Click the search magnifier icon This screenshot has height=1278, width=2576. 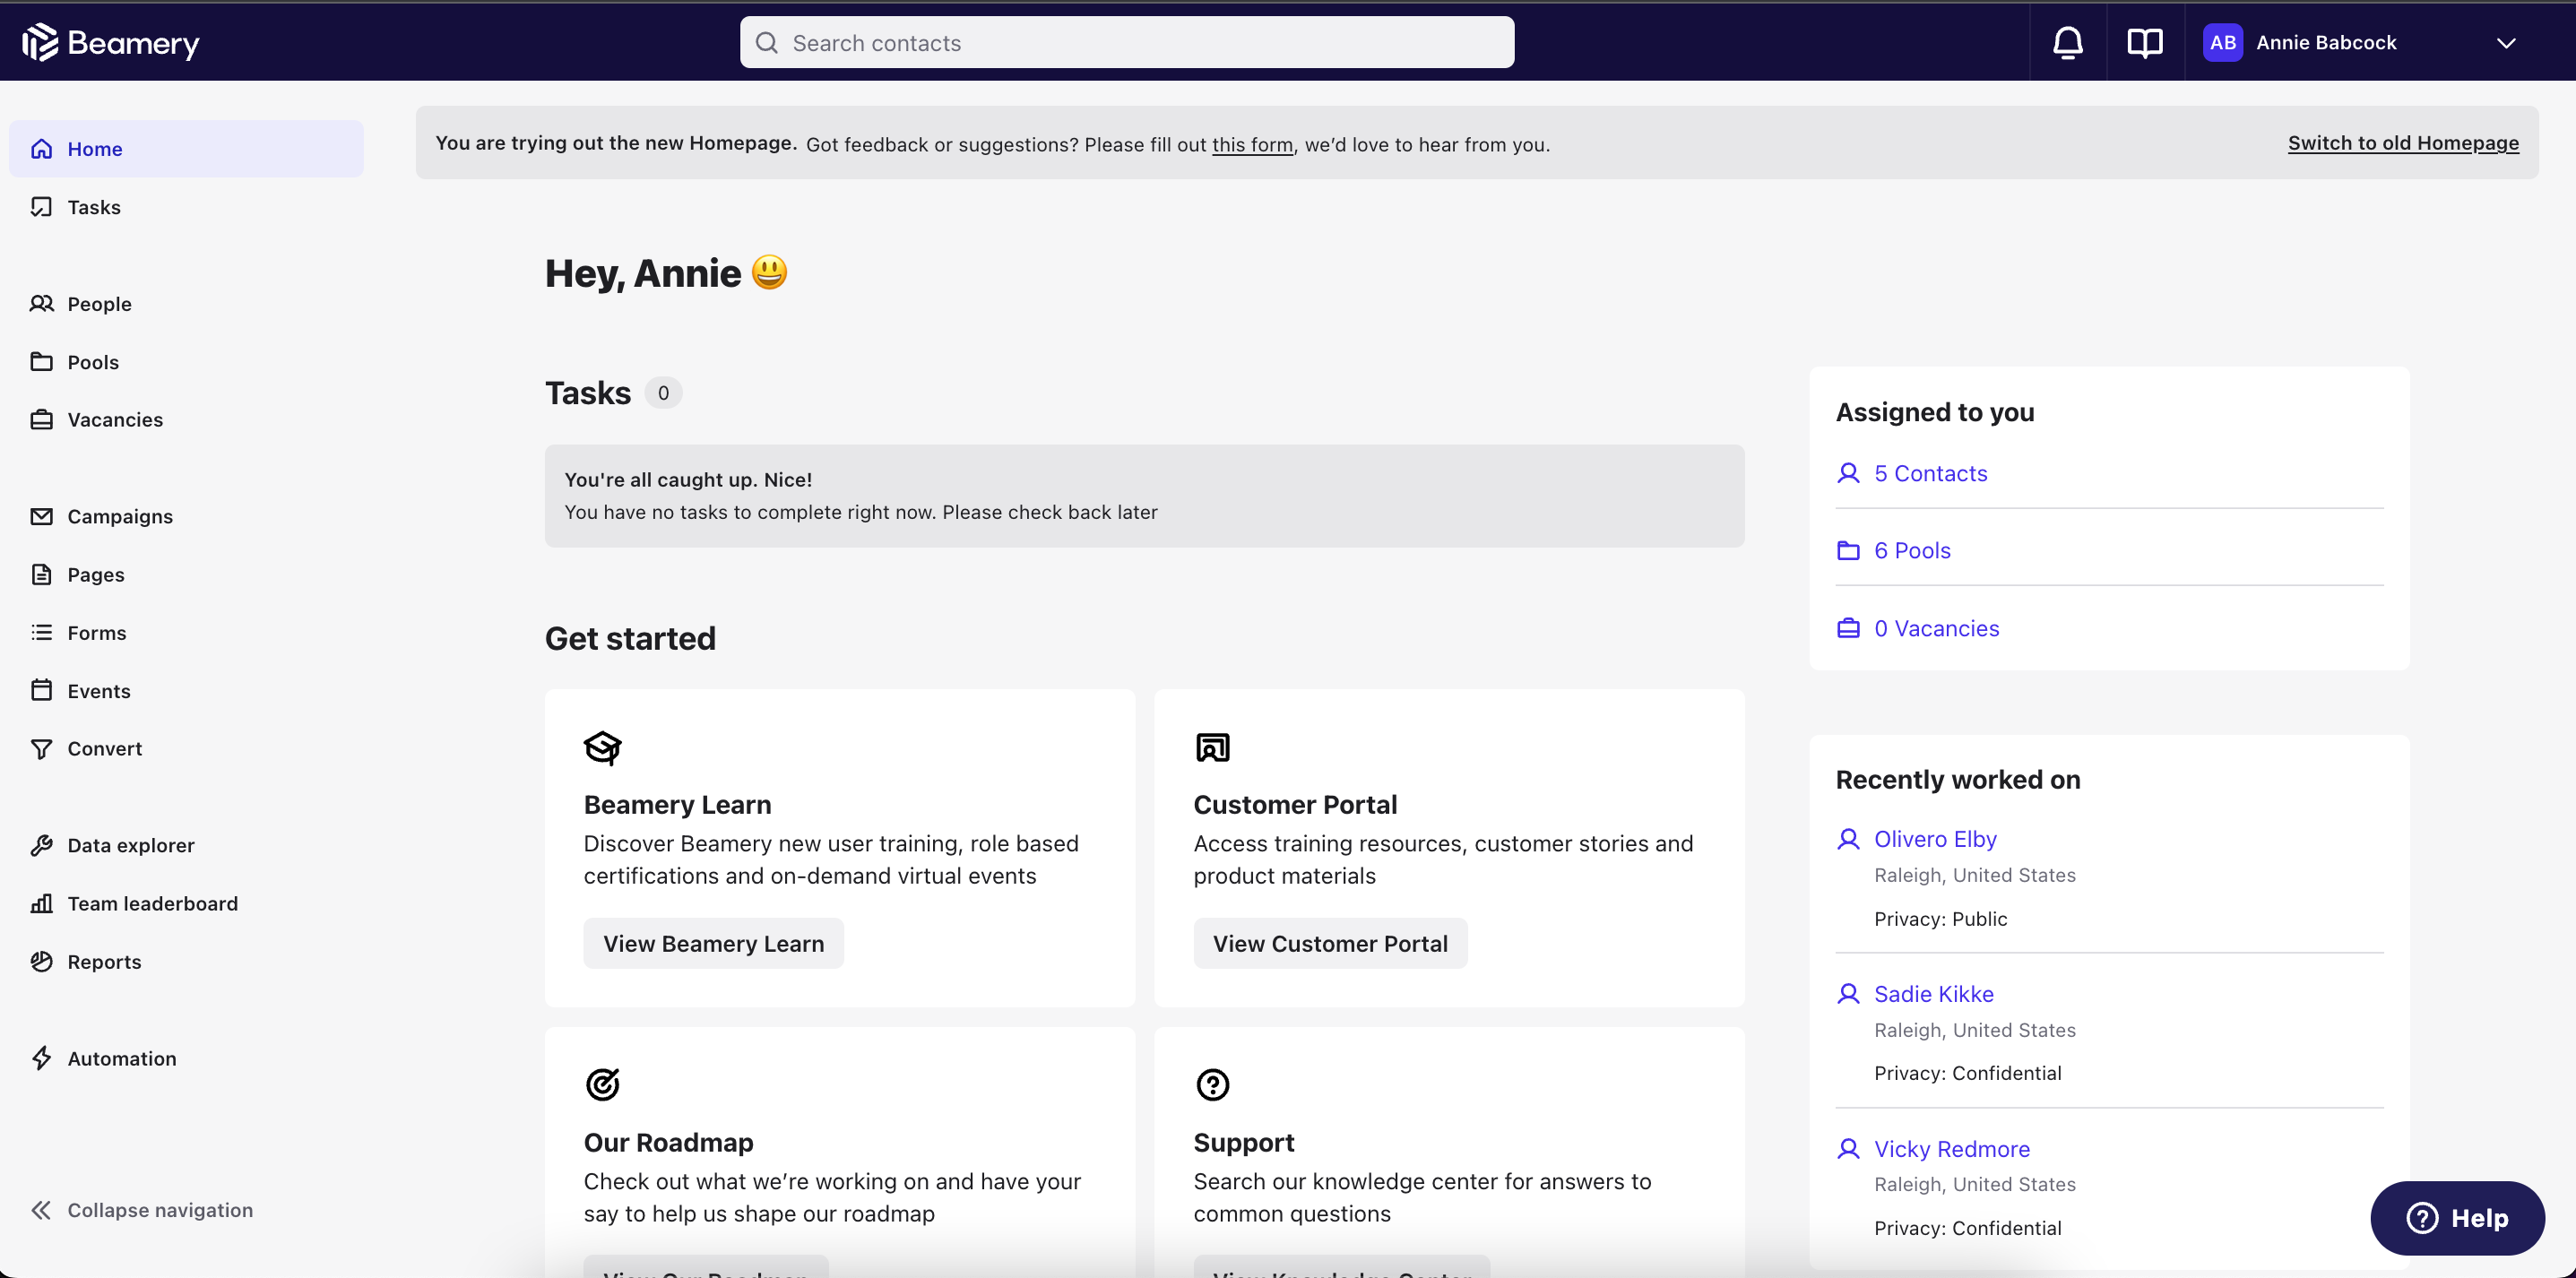click(x=766, y=42)
